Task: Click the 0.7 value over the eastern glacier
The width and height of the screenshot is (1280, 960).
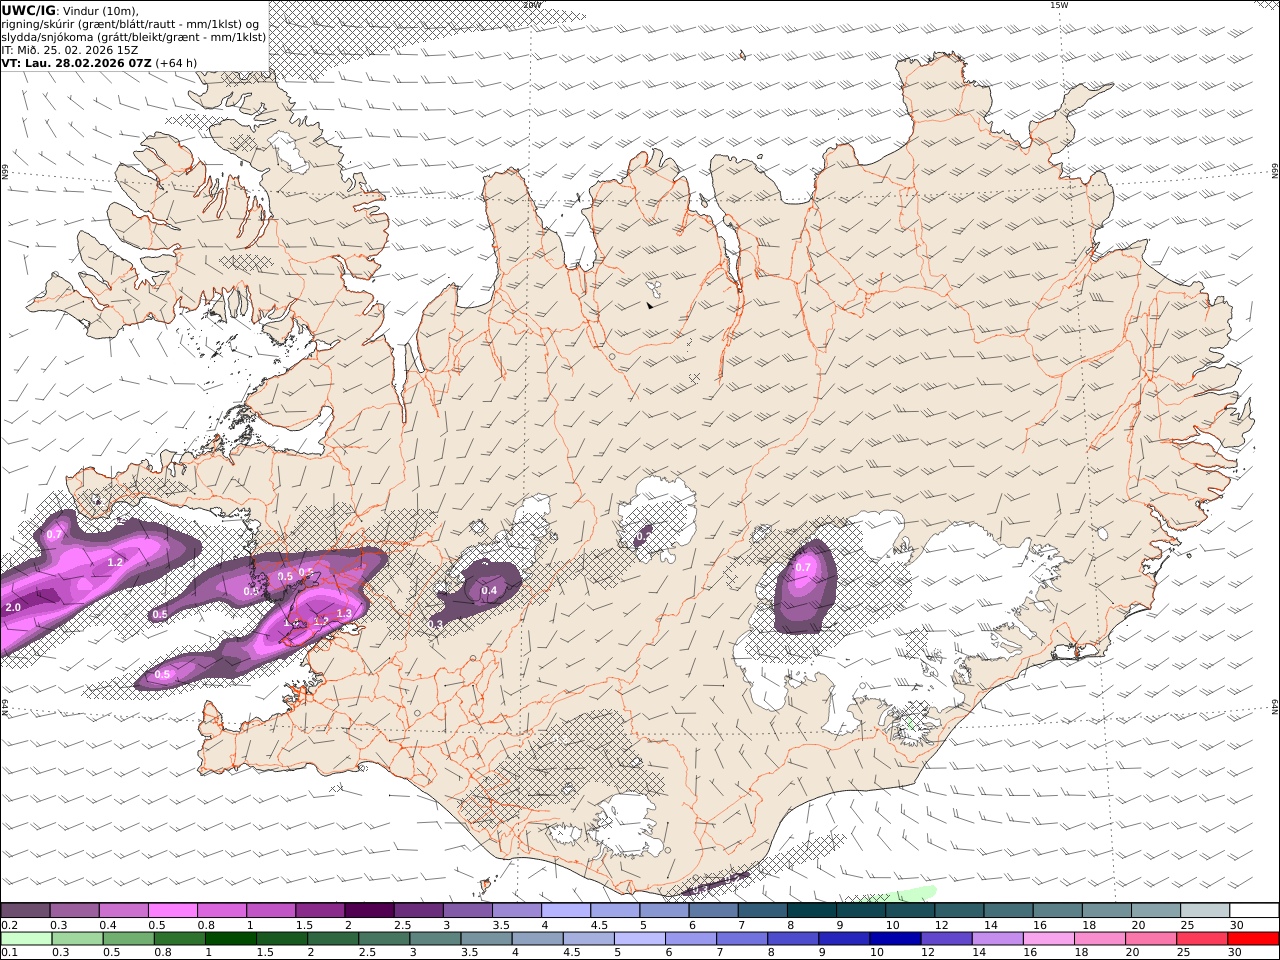Action: (802, 567)
